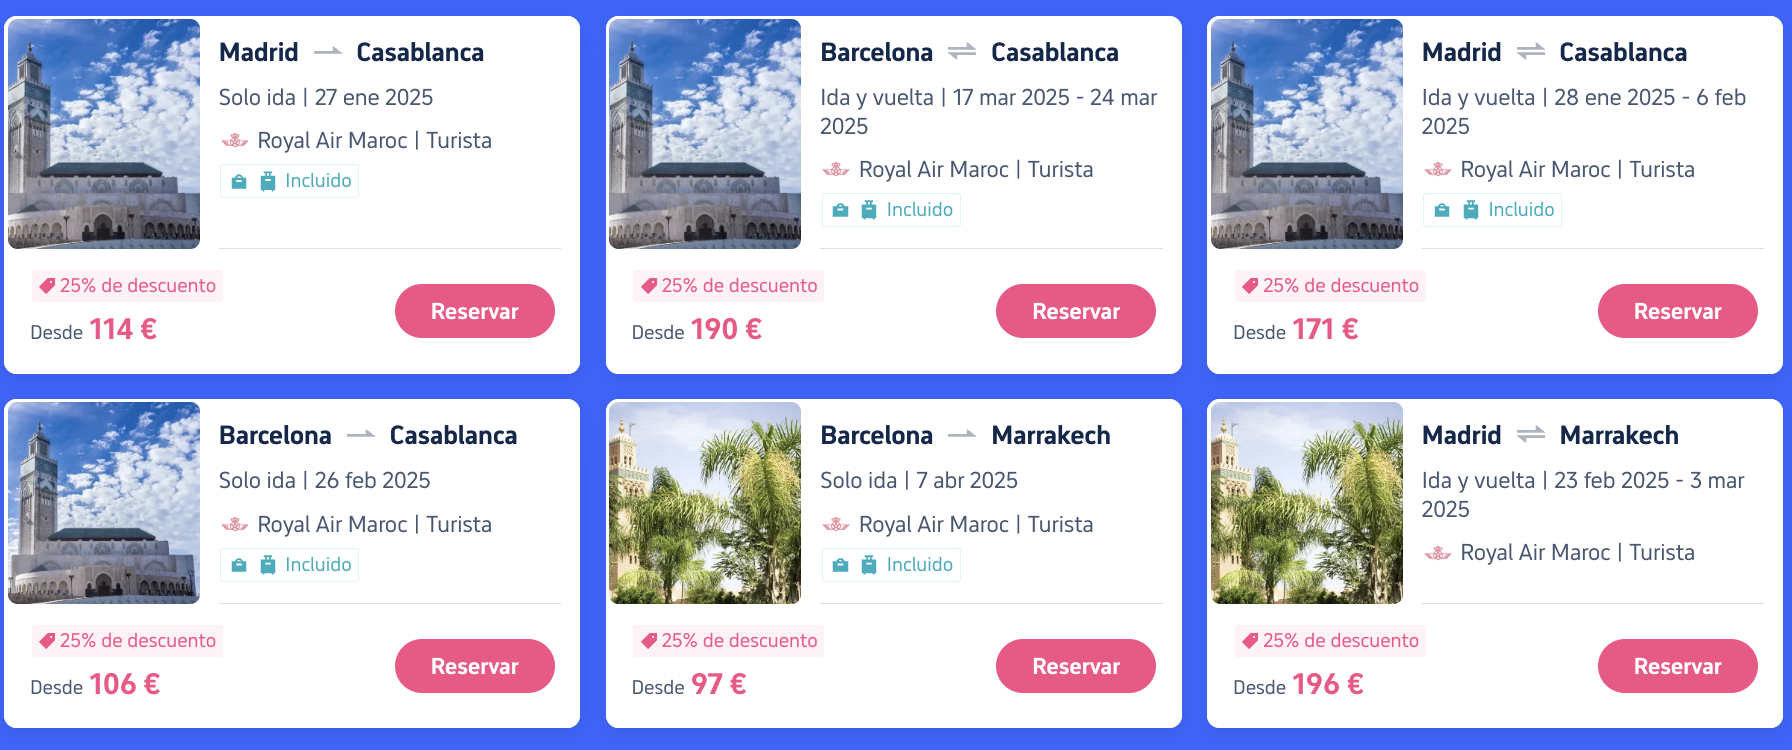Click the Royal Air Maroc logo in Madrid–Marrakech card

[1437, 552]
